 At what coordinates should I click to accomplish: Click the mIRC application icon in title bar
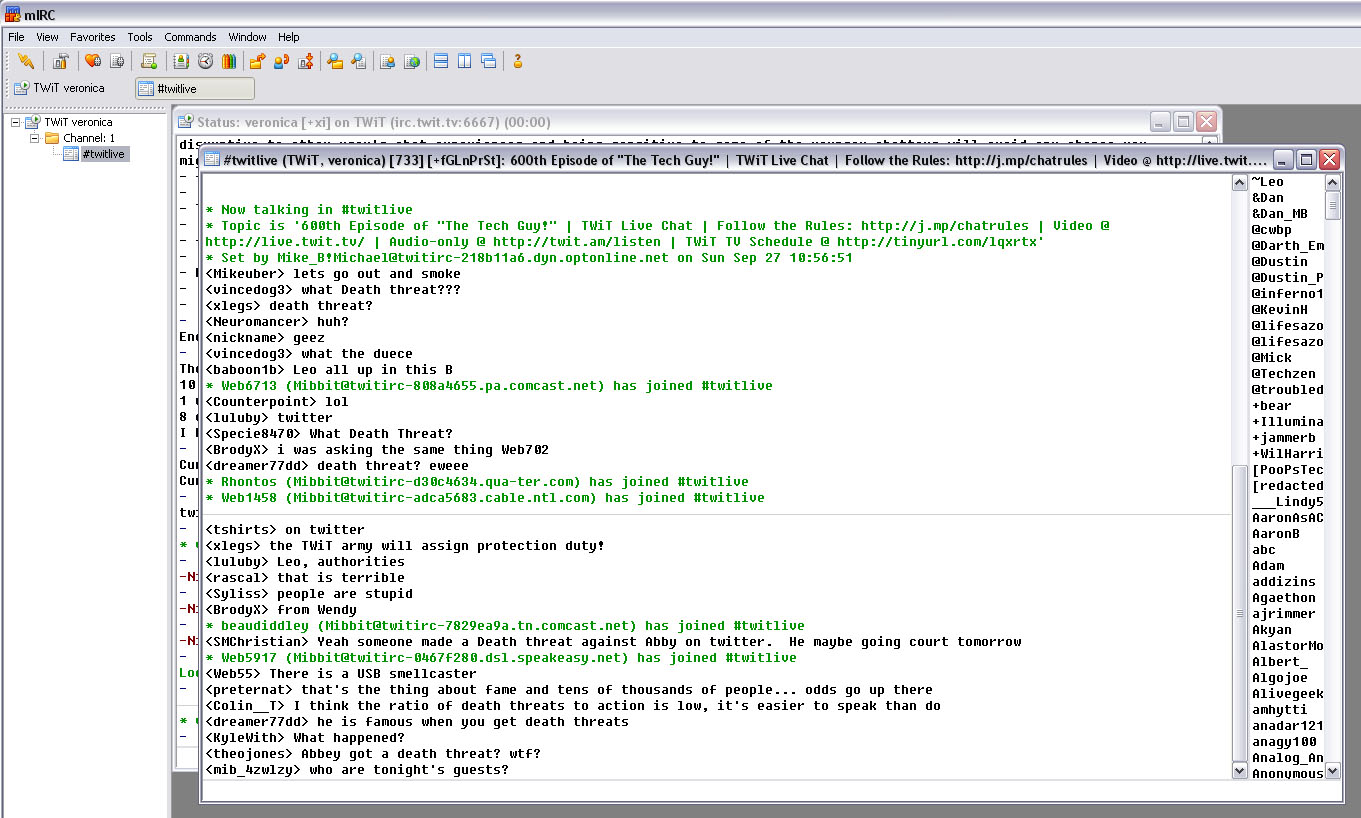13,14
